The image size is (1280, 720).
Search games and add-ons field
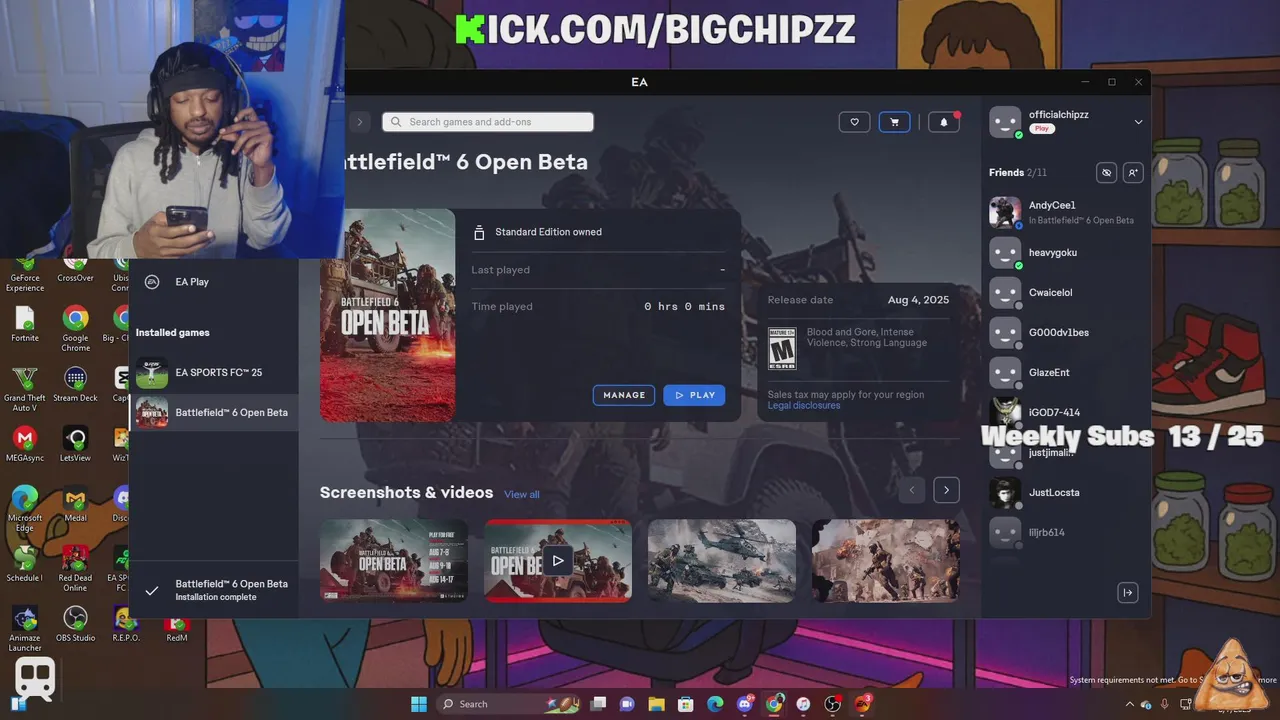[488, 122]
